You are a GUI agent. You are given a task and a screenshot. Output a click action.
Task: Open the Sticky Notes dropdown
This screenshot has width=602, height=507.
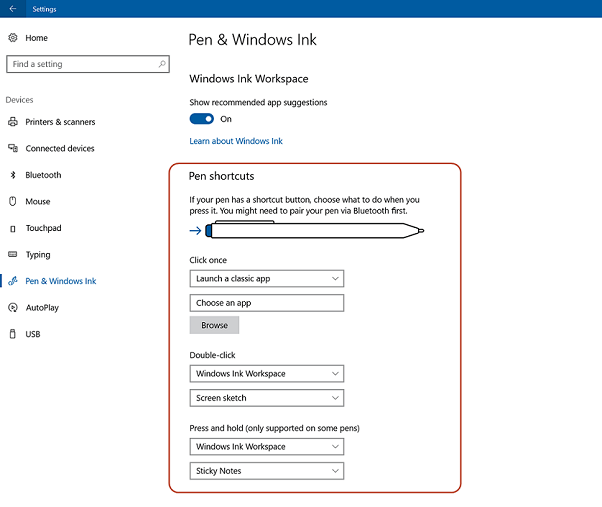pos(267,471)
